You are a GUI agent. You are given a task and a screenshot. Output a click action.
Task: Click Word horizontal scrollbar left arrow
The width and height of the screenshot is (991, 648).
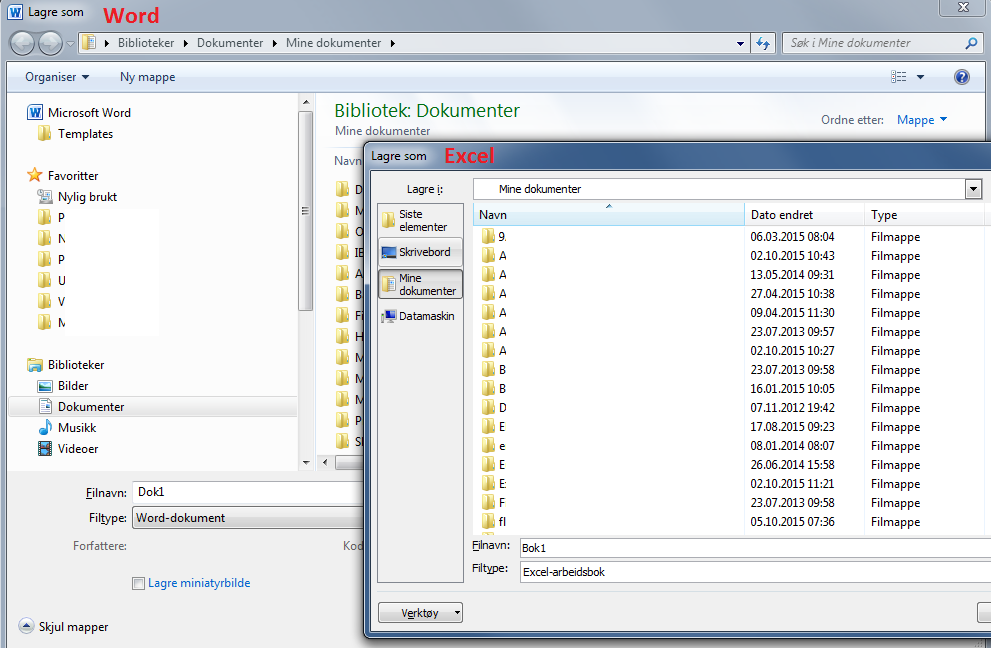(325, 463)
